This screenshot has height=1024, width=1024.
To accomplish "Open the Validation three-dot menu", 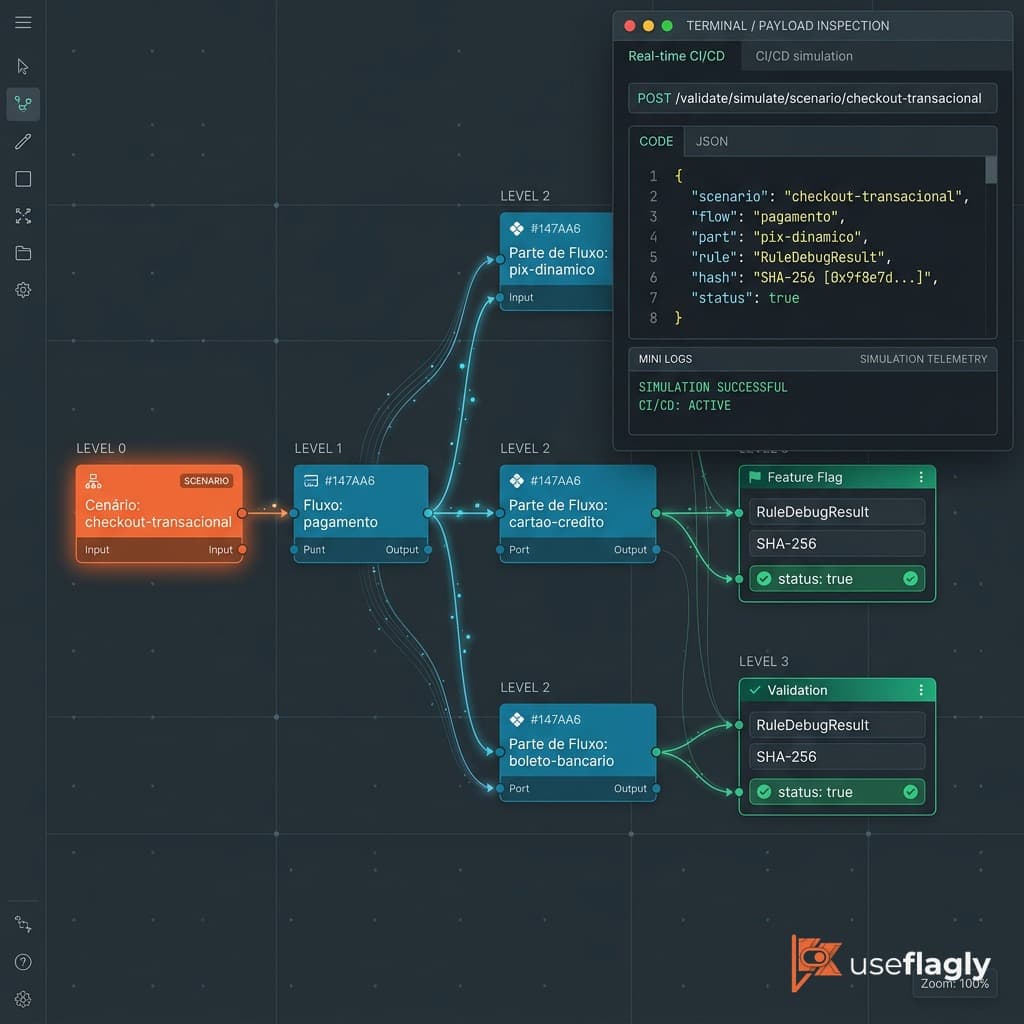I will tap(921, 690).
